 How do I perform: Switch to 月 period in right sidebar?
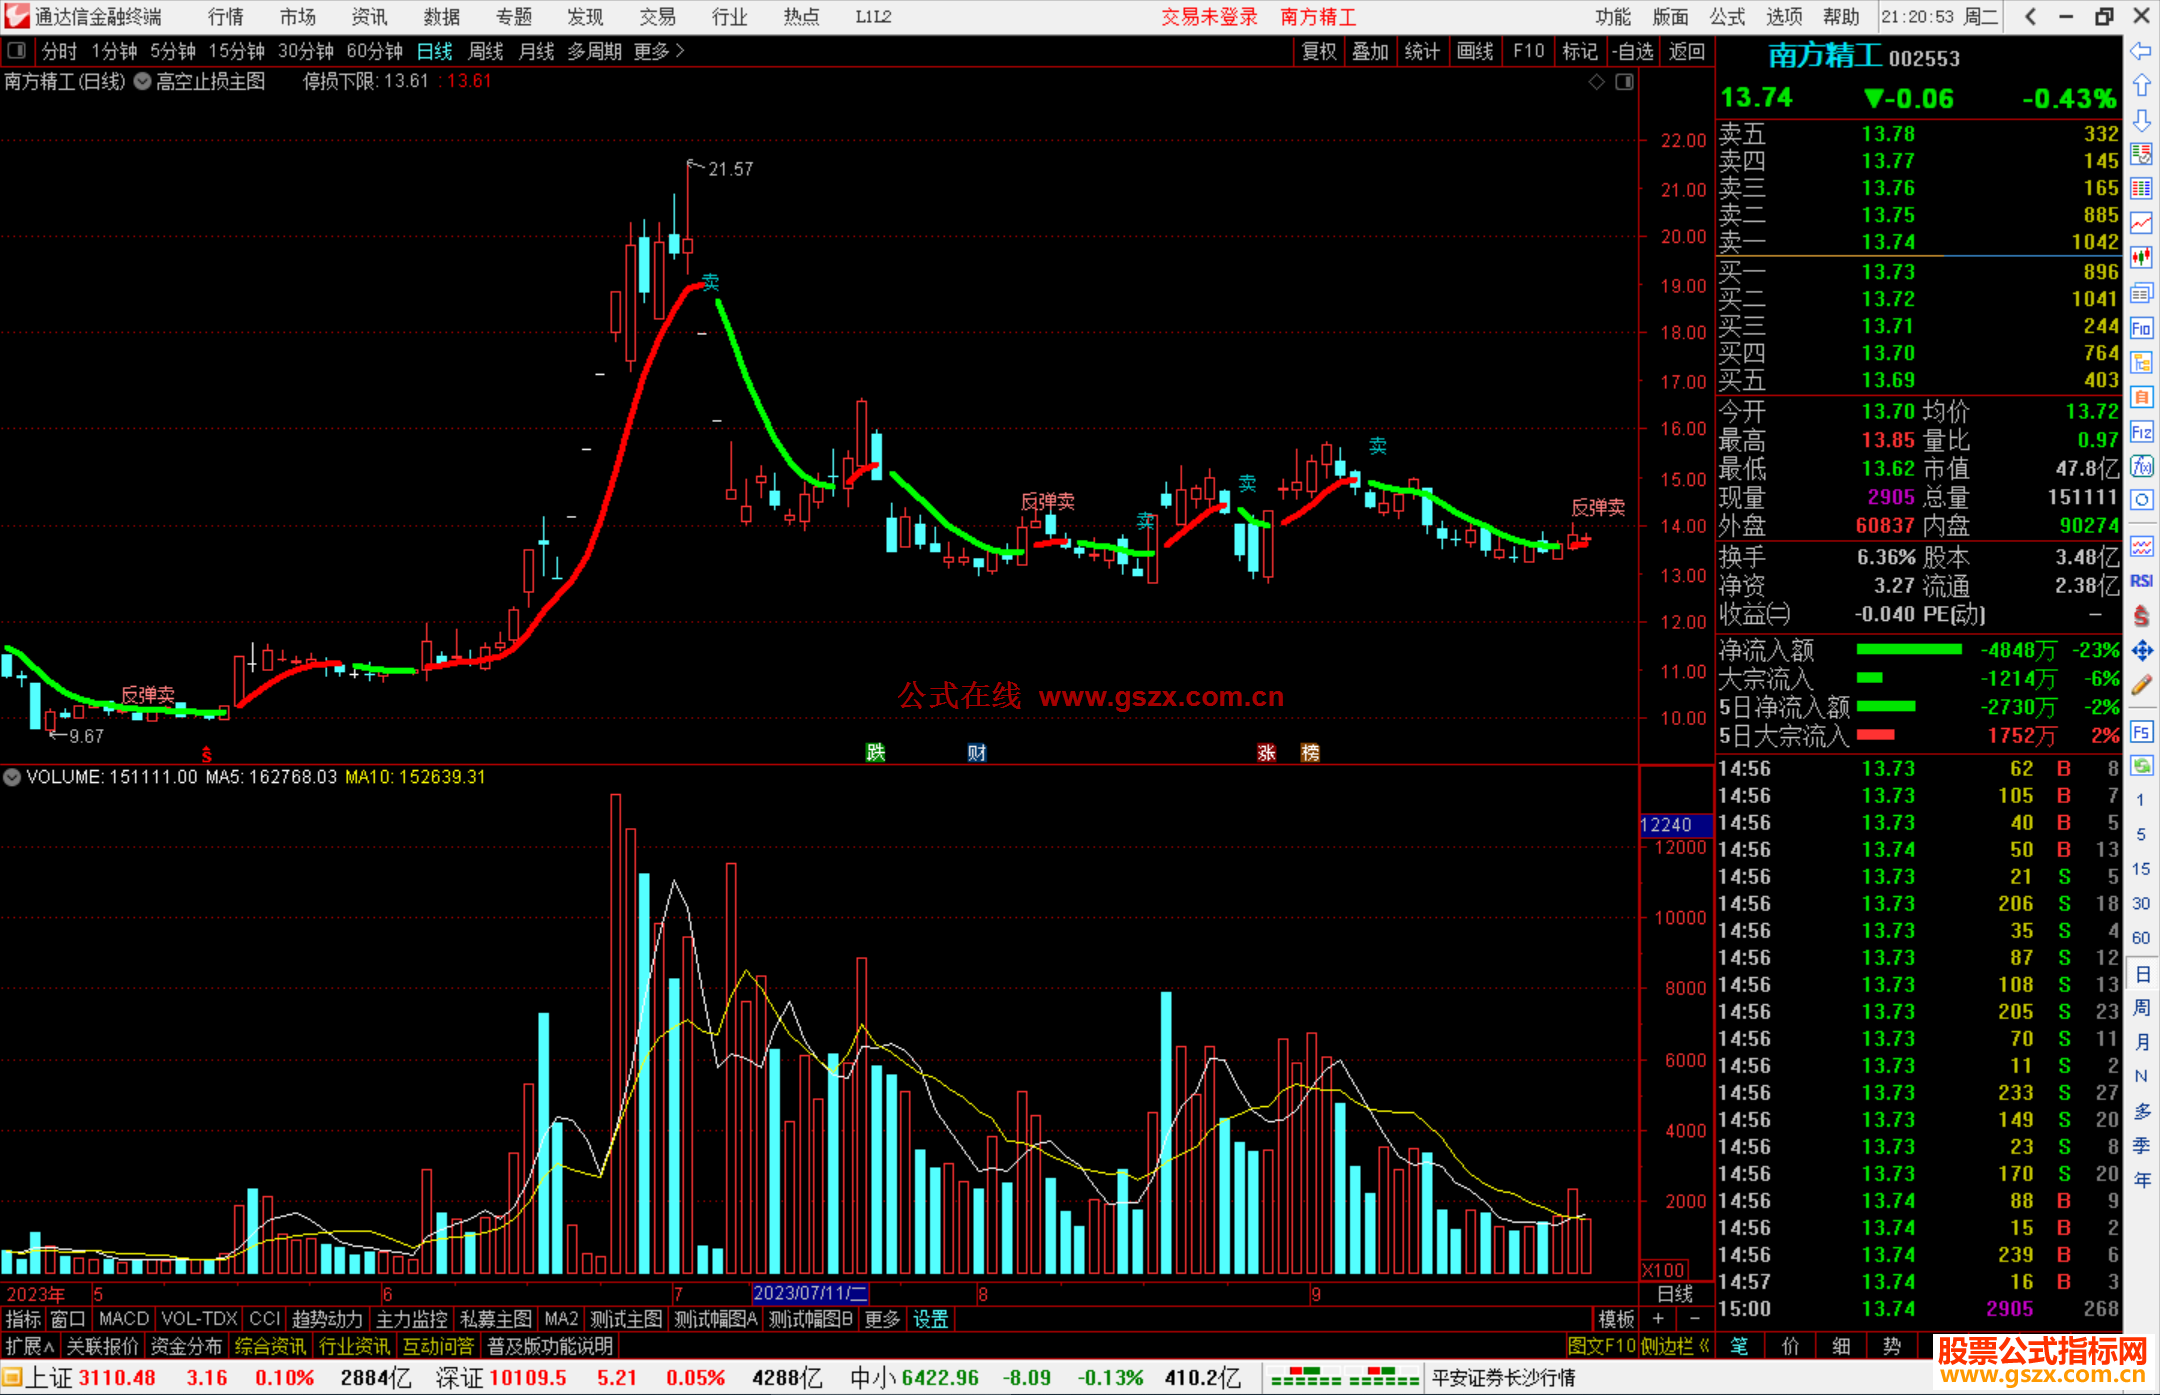pos(2141,1042)
